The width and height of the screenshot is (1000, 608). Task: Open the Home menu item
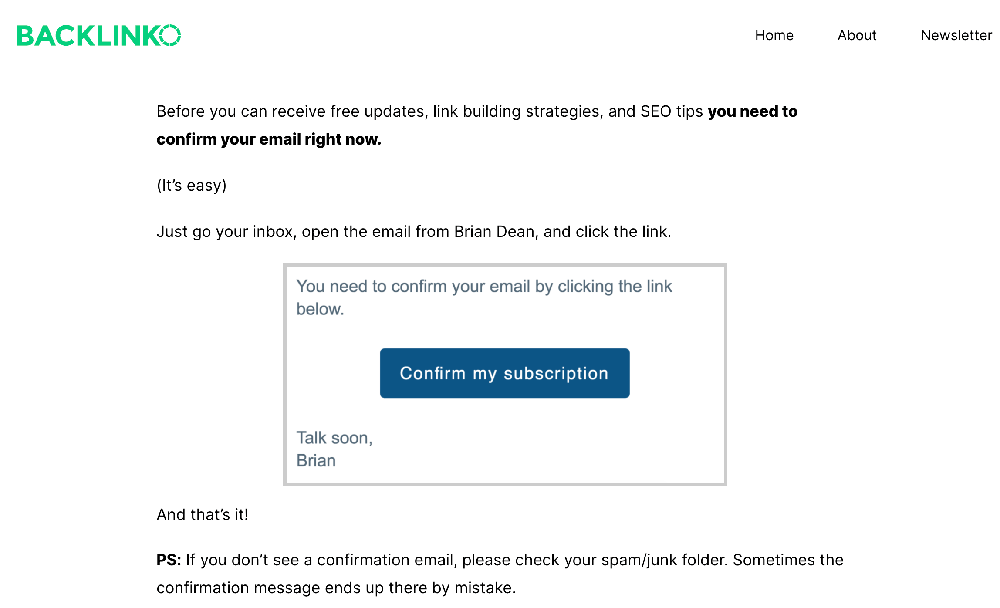point(774,35)
